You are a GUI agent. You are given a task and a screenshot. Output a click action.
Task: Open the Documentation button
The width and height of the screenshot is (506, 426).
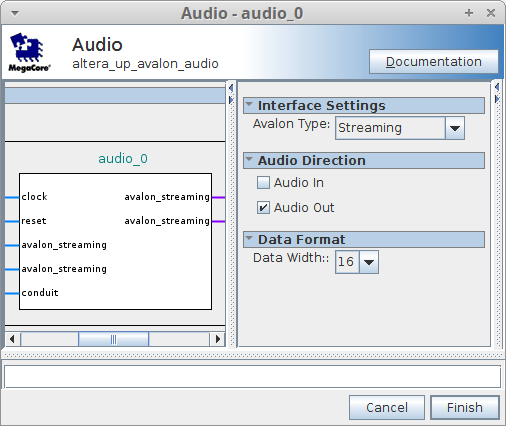click(434, 62)
